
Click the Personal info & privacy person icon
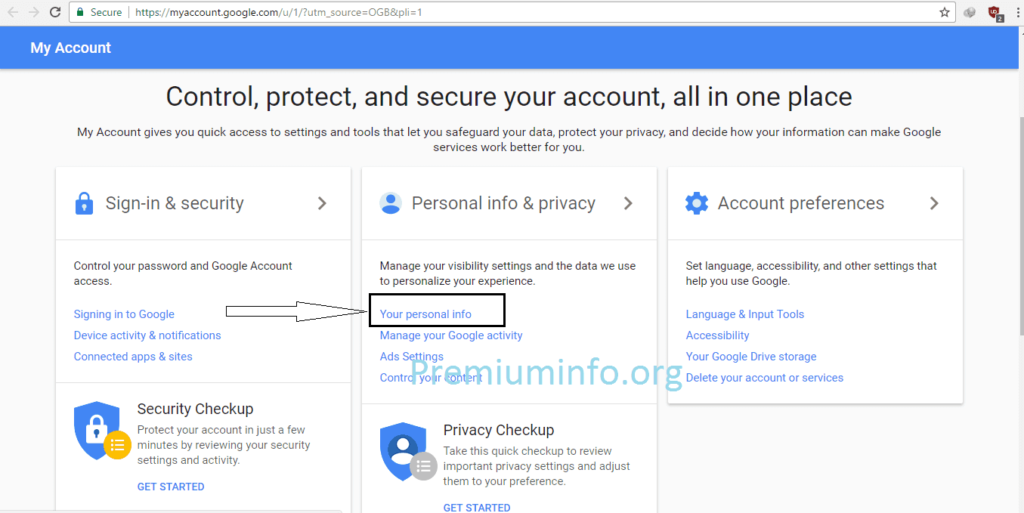390,203
